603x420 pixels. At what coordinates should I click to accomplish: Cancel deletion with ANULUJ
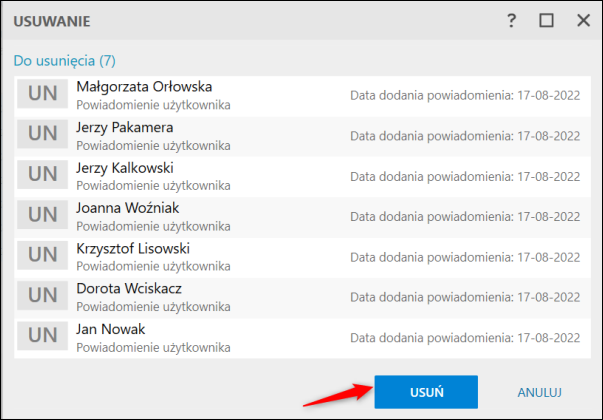click(x=541, y=392)
